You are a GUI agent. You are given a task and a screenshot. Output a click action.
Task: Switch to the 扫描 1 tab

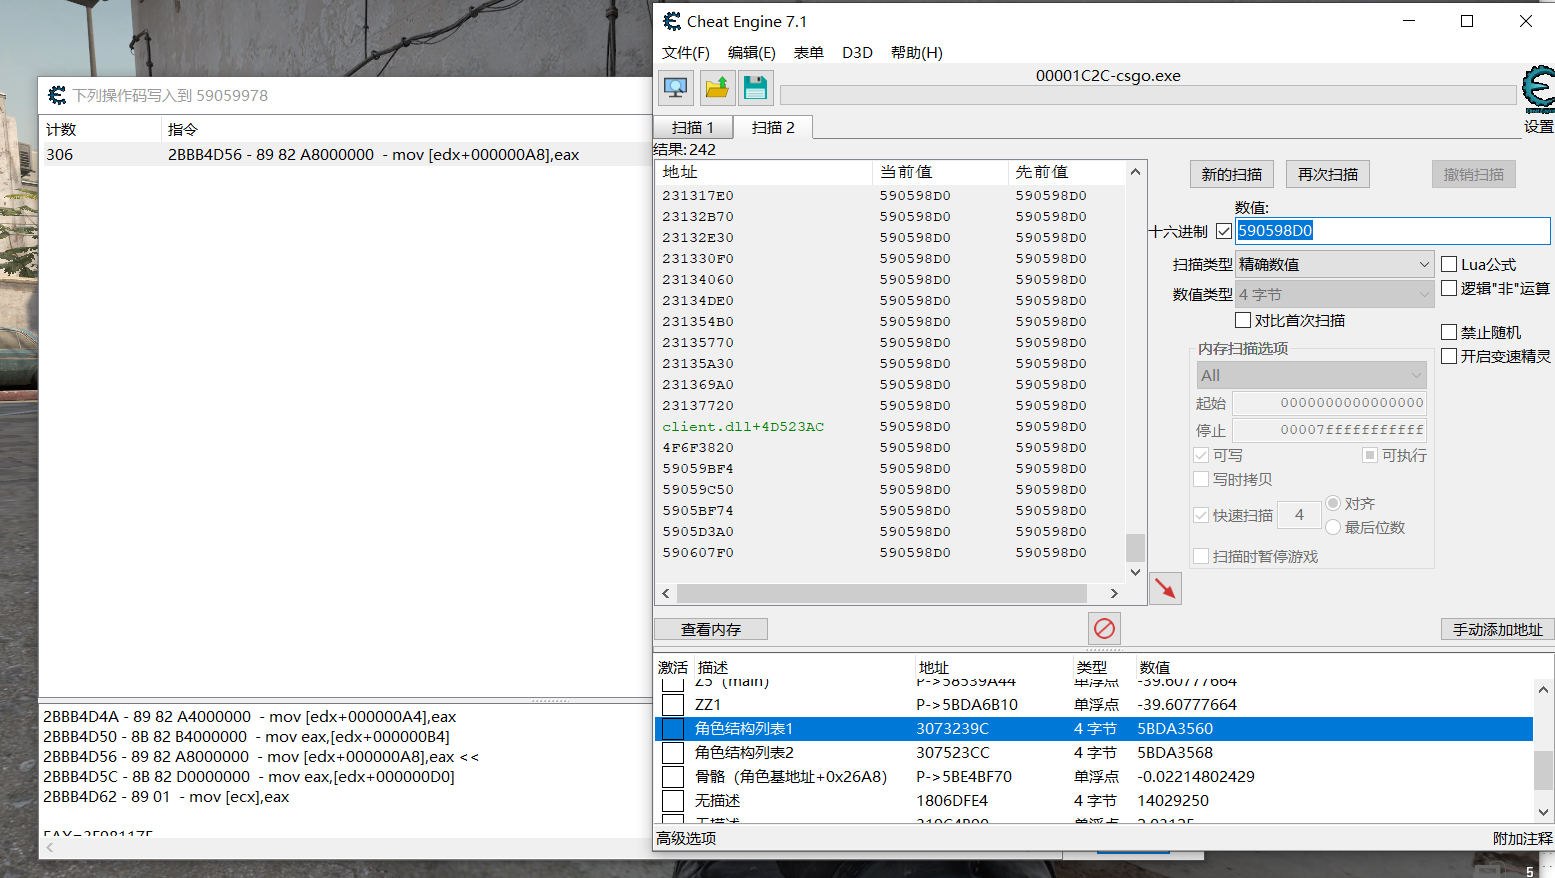point(693,127)
